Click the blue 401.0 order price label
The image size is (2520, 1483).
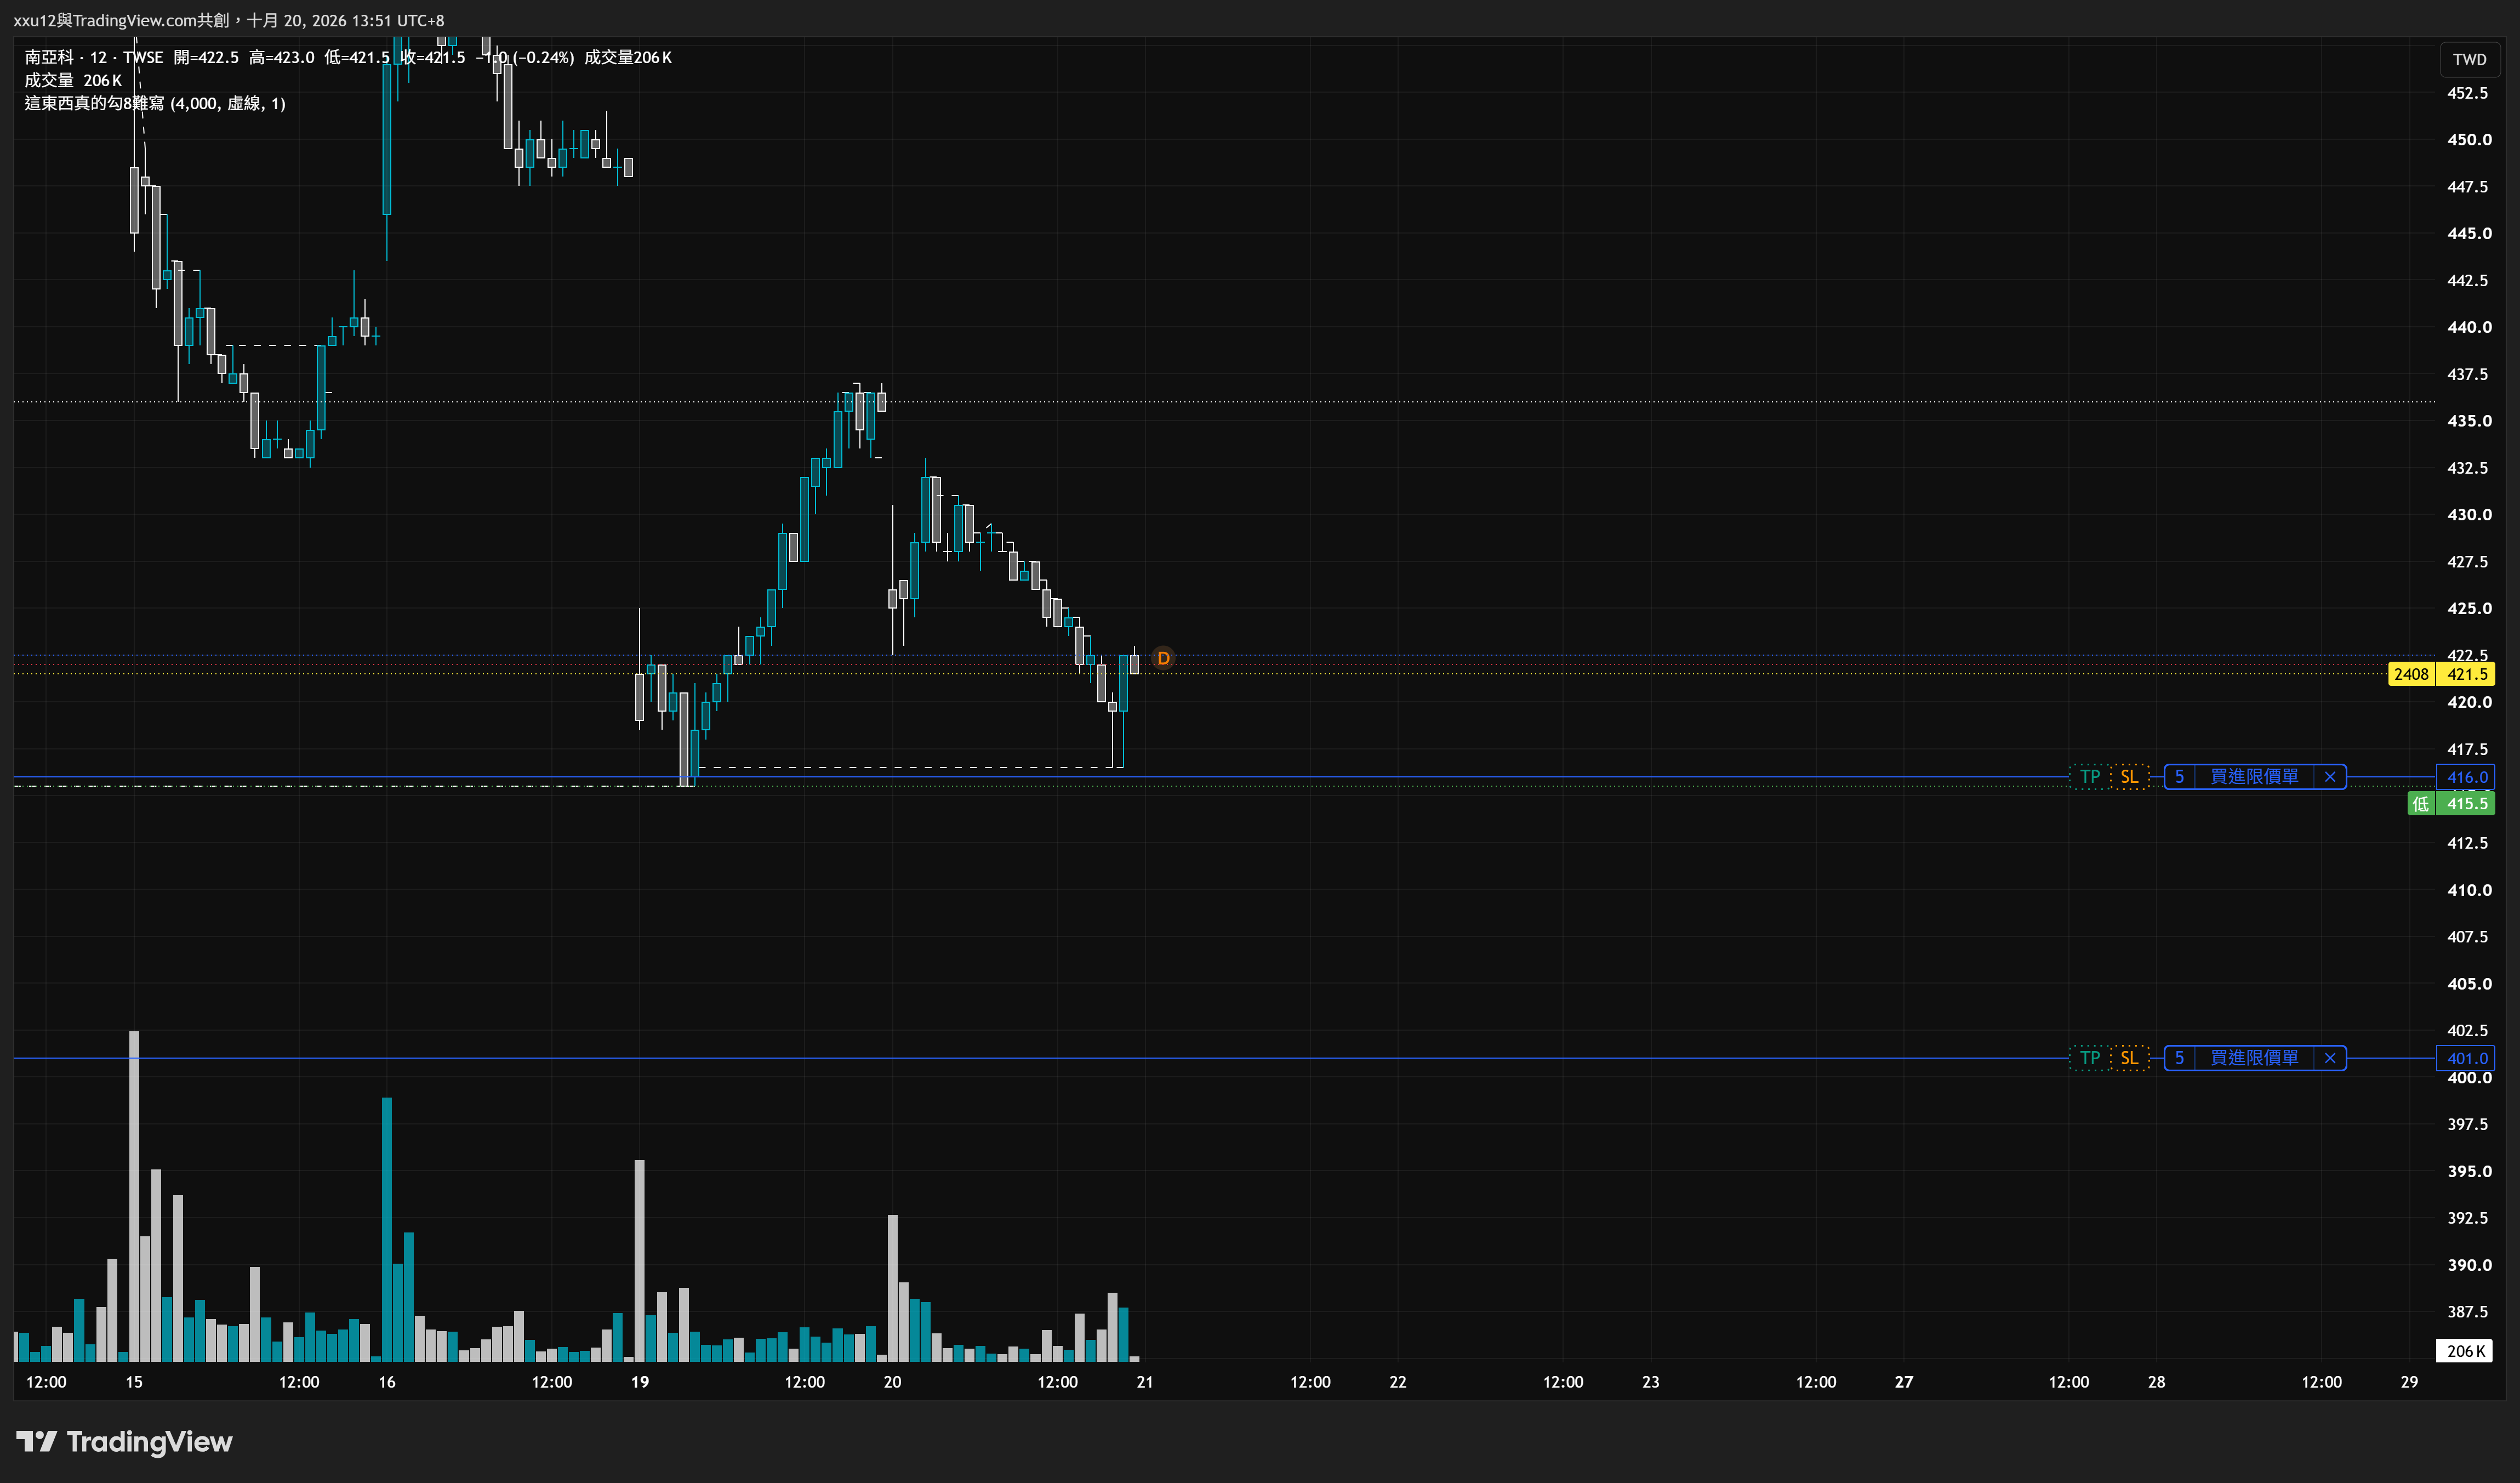point(2466,1058)
